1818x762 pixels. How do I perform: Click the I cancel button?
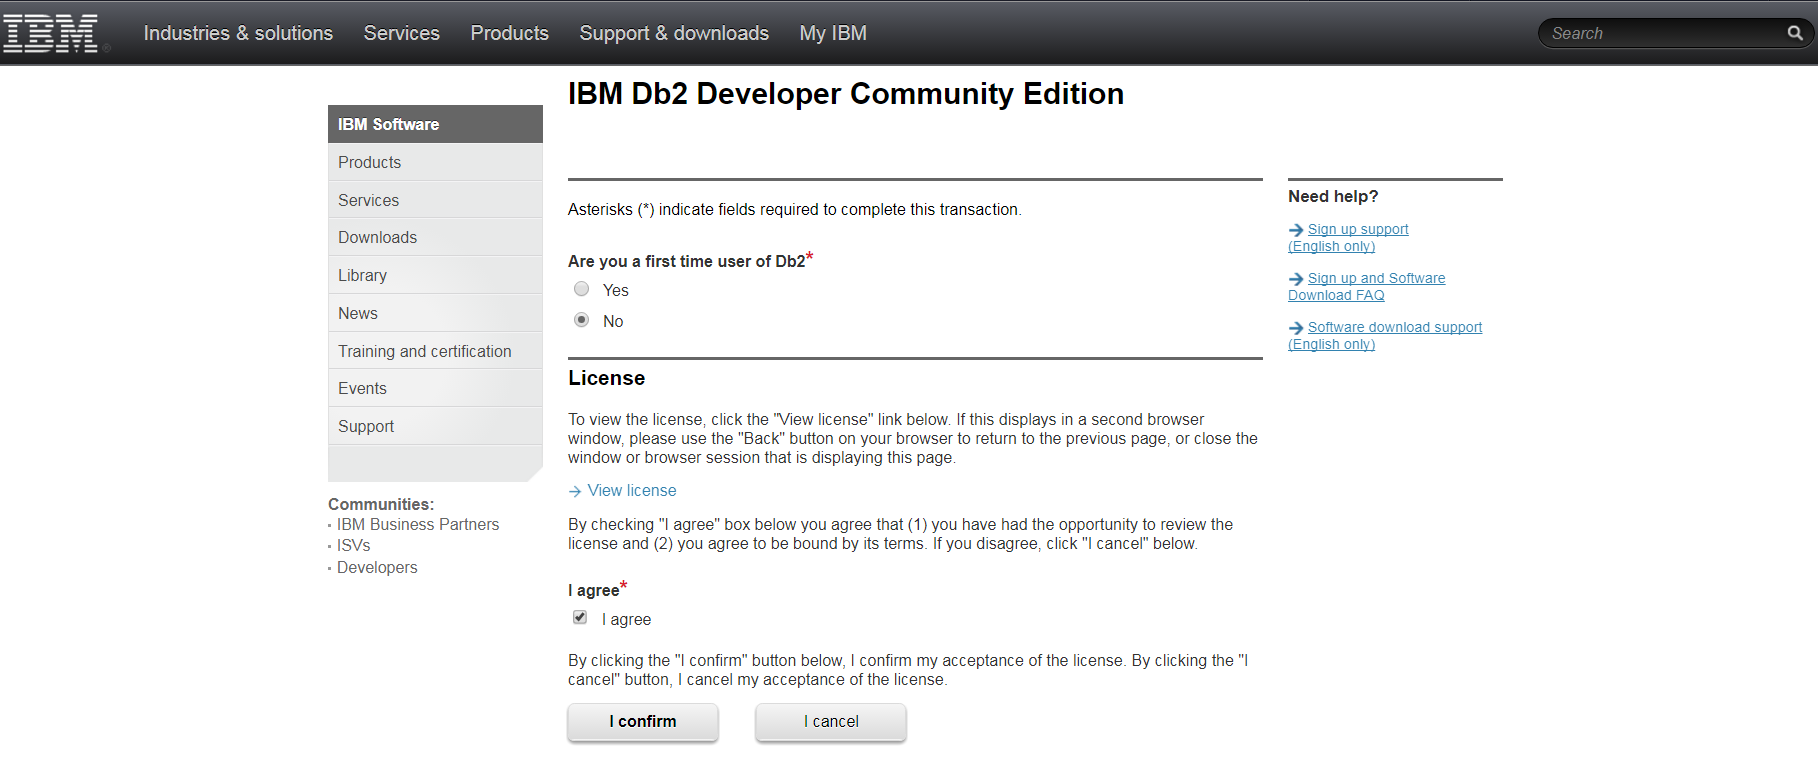[x=831, y=722]
